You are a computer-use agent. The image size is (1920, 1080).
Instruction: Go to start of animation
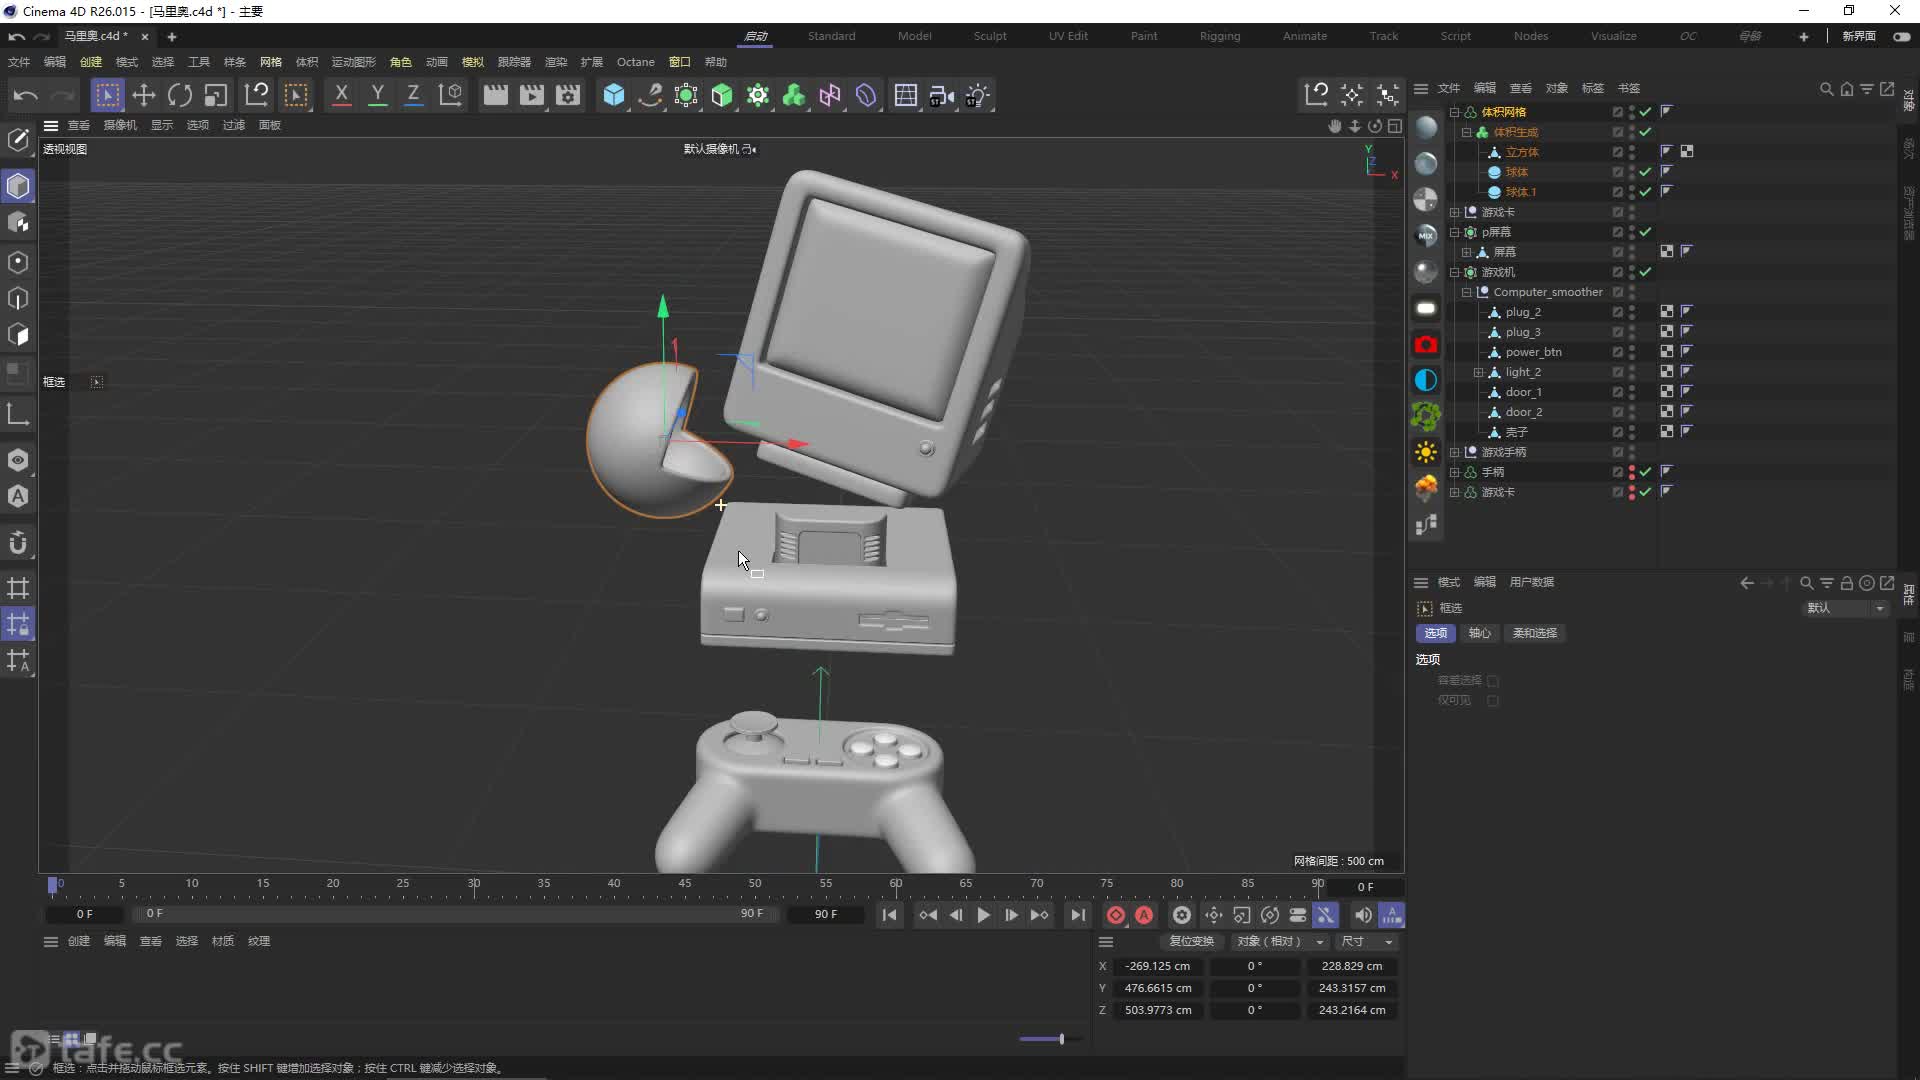pos(889,915)
